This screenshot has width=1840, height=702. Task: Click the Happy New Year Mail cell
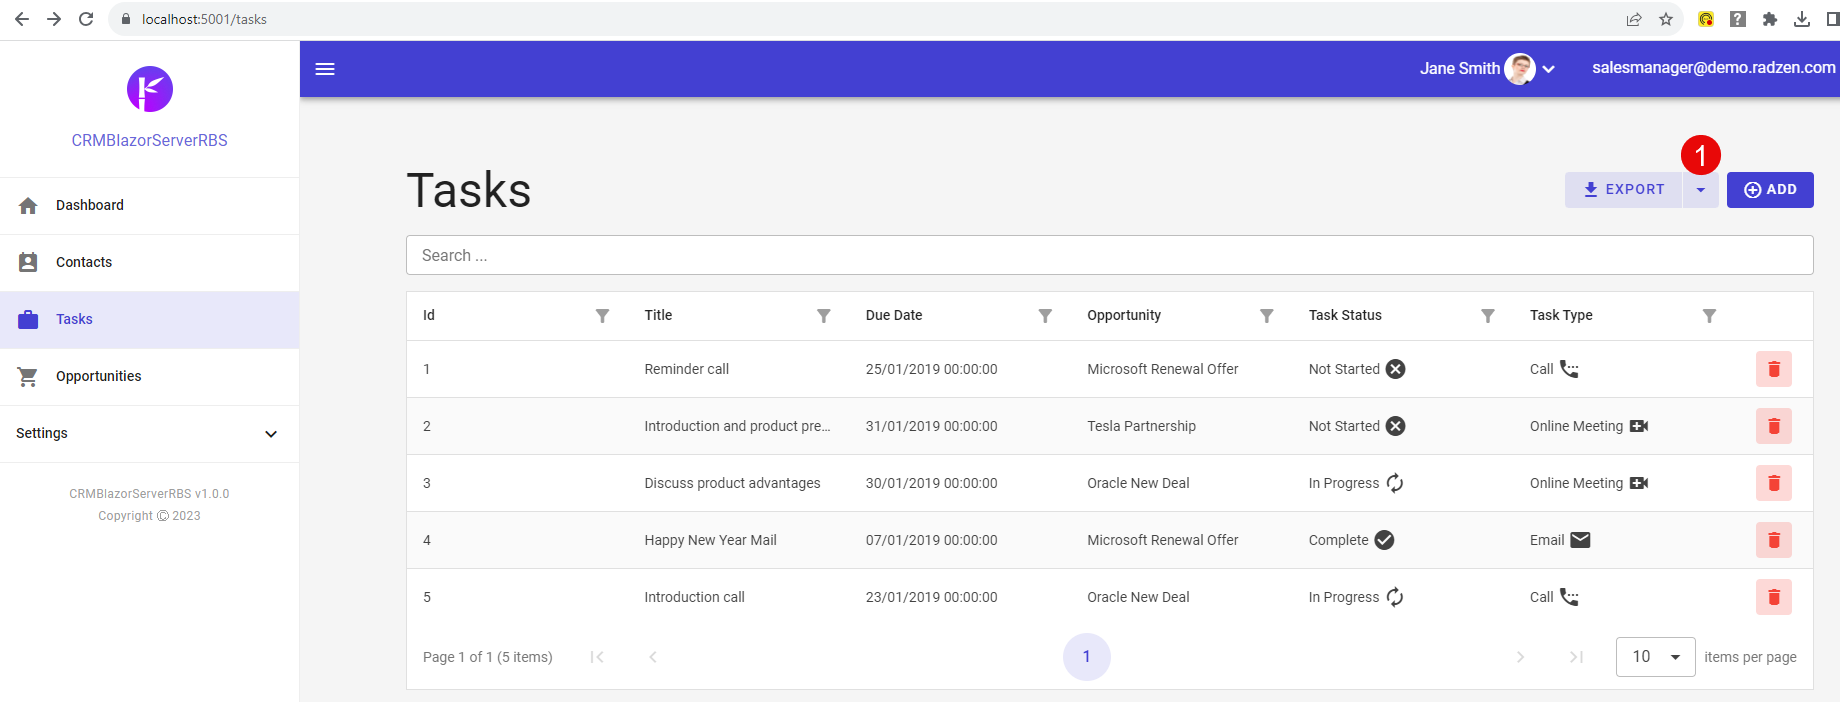(x=710, y=540)
